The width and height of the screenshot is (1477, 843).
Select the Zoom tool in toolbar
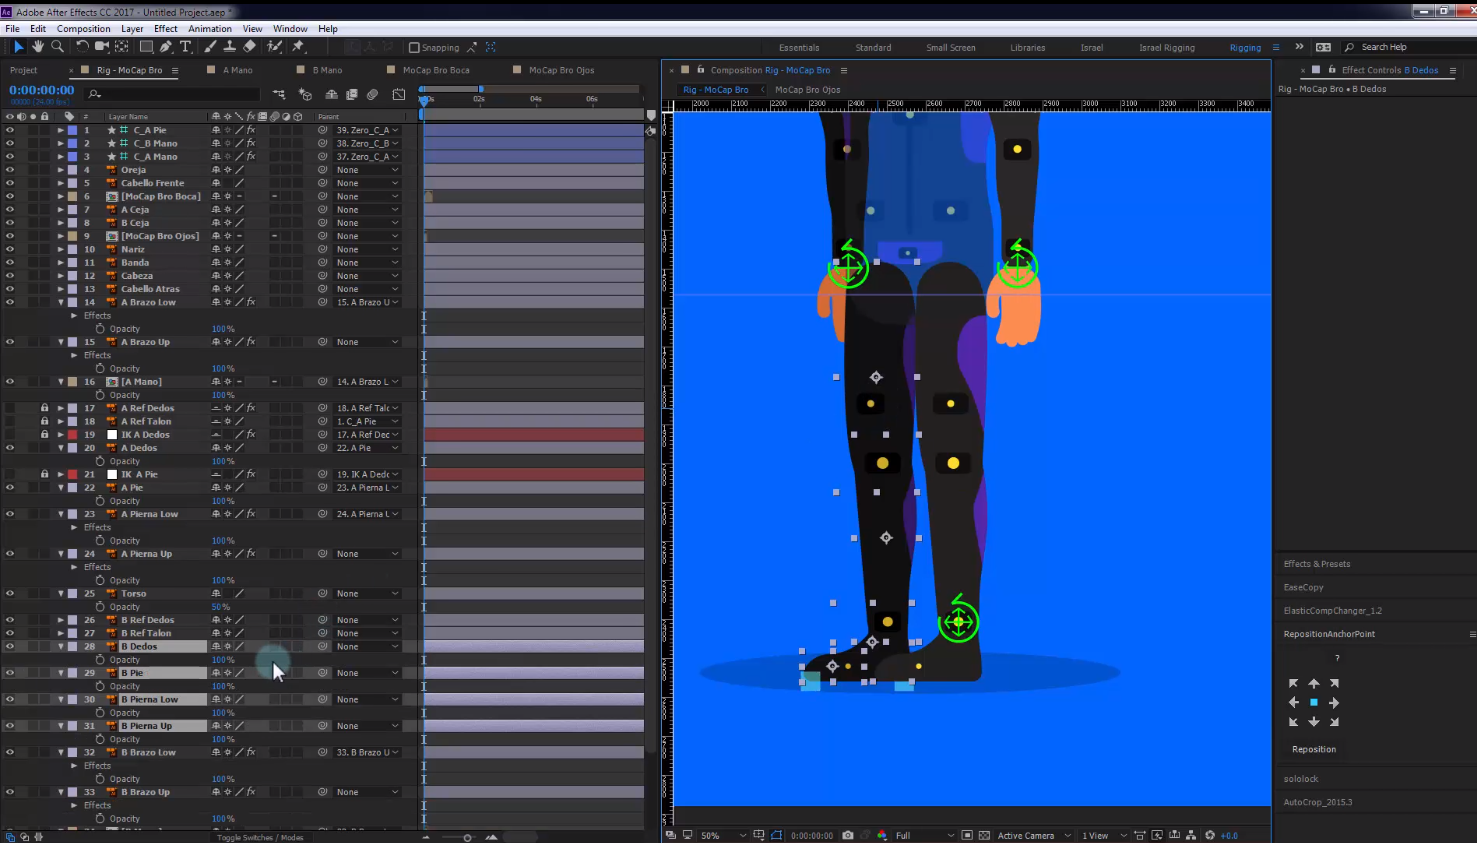pos(57,47)
